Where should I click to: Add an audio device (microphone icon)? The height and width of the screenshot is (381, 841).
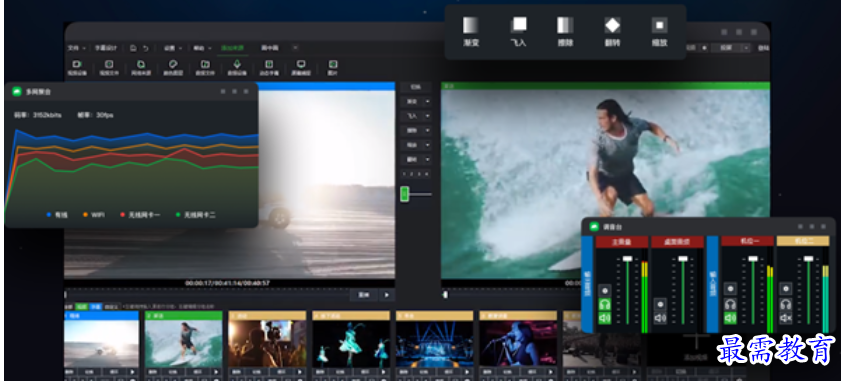coord(237,64)
